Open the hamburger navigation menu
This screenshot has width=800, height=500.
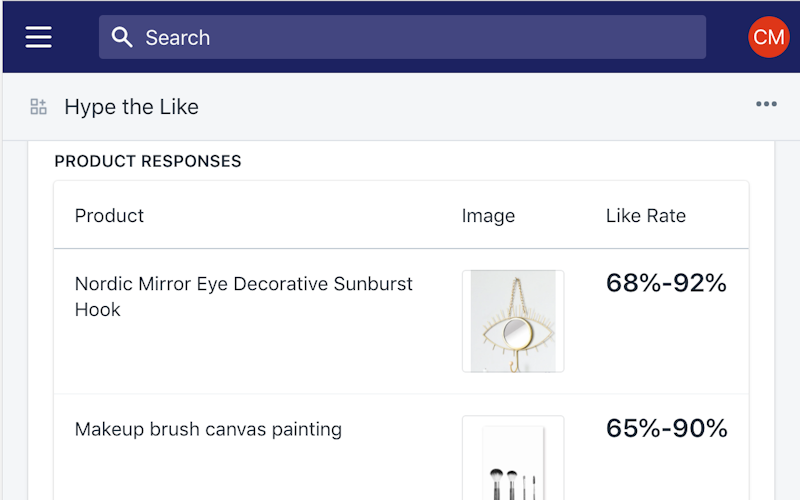[39, 37]
